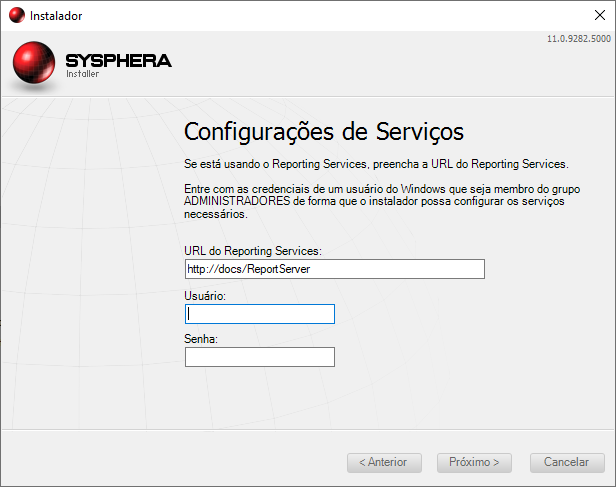Screen dimensions: 616x487
Task: Select the Senha password field
Action: coord(260,357)
